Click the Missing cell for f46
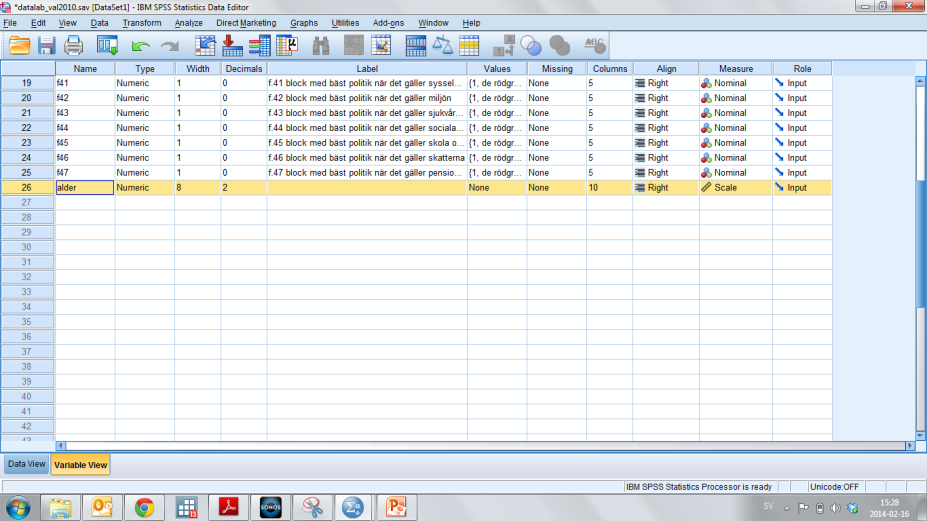927x521 pixels. point(557,158)
